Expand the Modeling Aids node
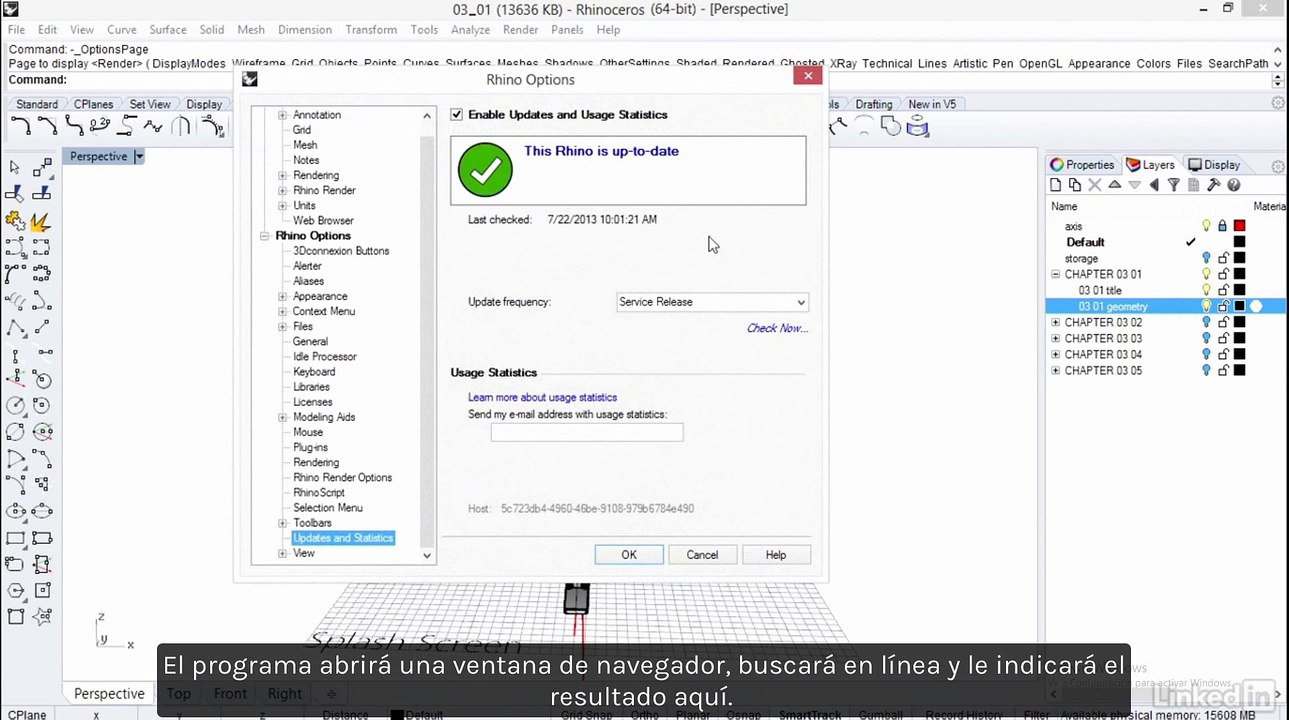Viewport: 1289px width, 720px height. coord(283,418)
